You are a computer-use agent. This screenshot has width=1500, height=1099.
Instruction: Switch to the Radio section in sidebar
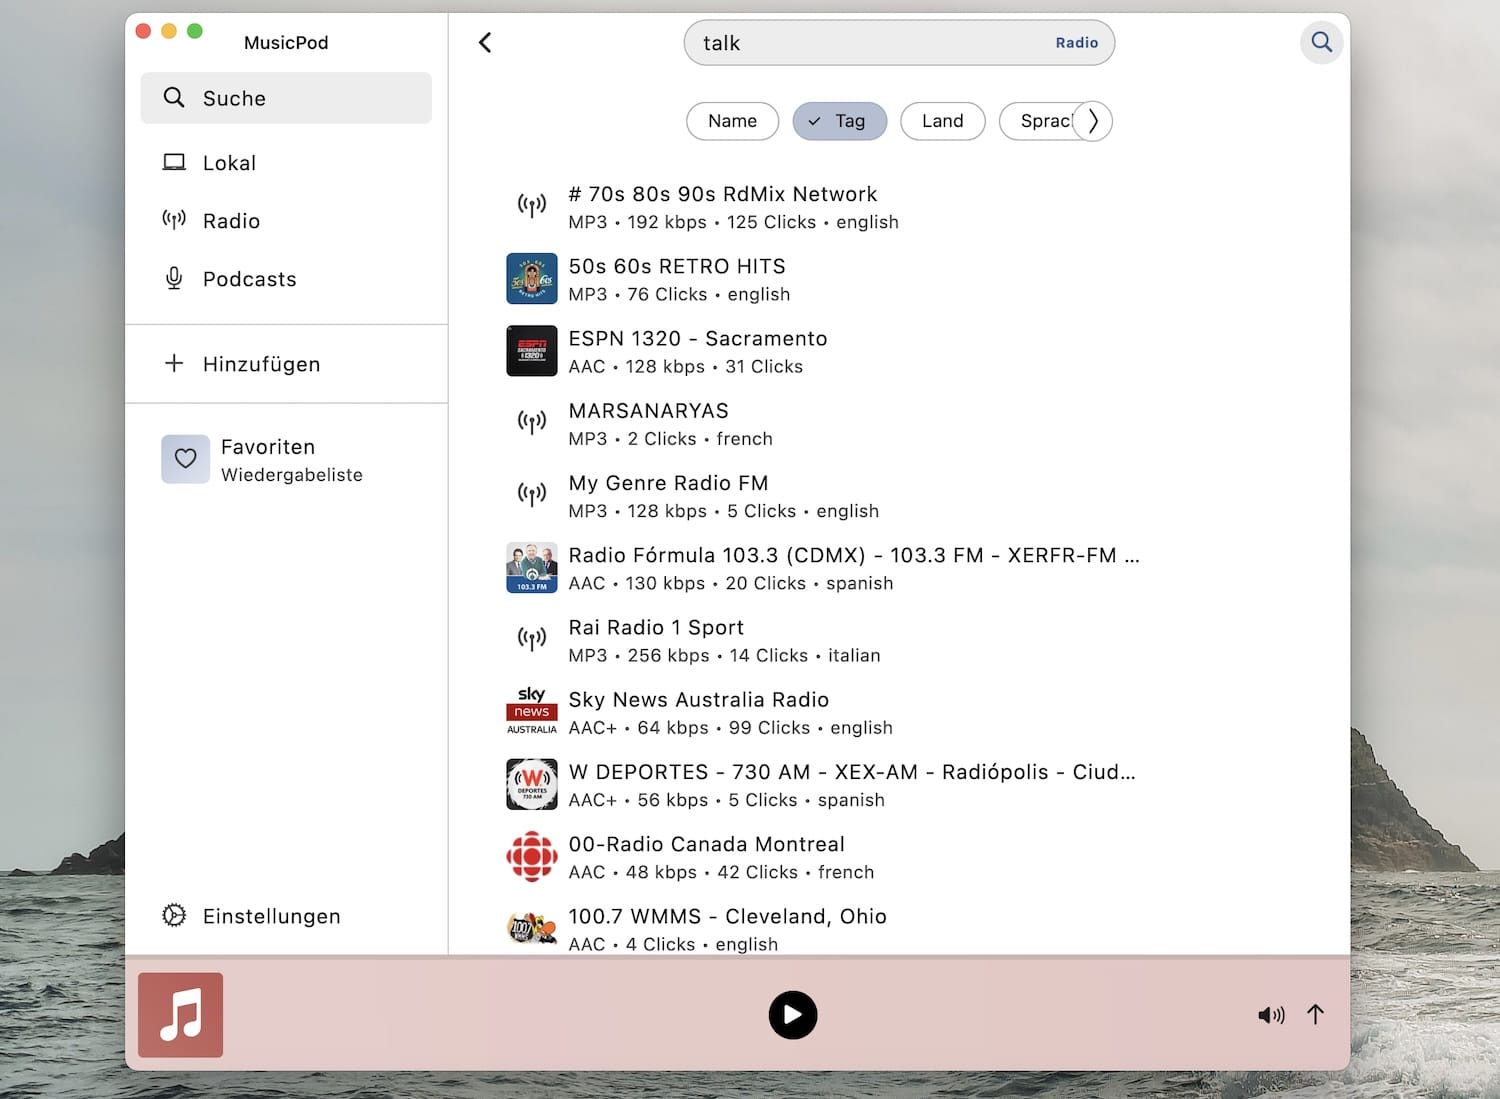coord(286,221)
